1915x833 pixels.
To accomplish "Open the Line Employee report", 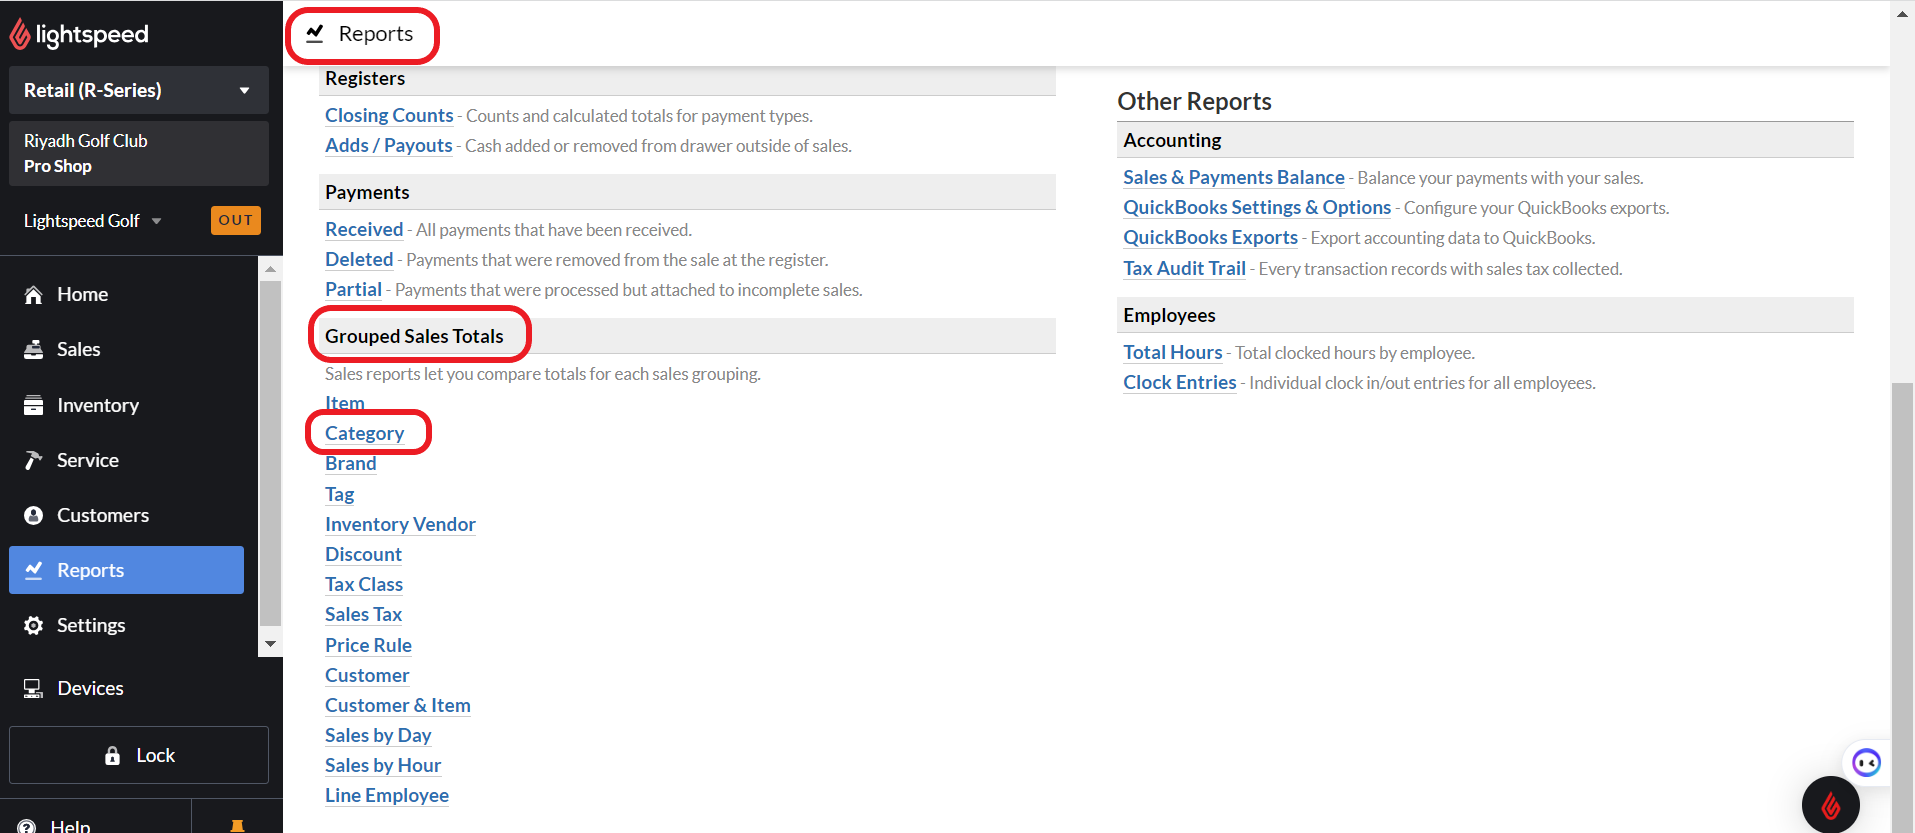I will [387, 795].
